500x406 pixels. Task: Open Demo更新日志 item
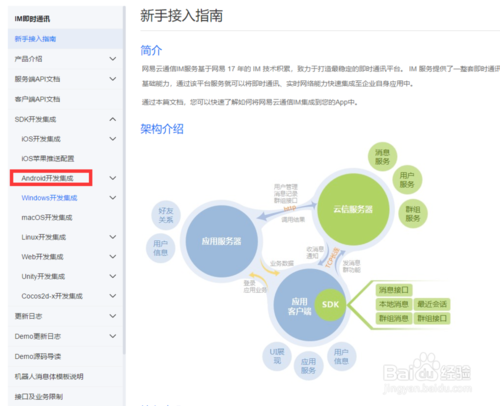click(x=38, y=336)
